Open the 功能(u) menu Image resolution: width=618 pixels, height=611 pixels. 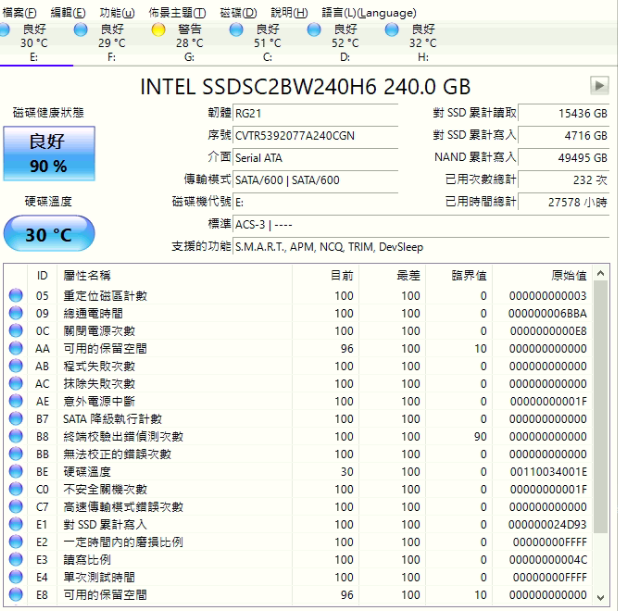(117, 13)
